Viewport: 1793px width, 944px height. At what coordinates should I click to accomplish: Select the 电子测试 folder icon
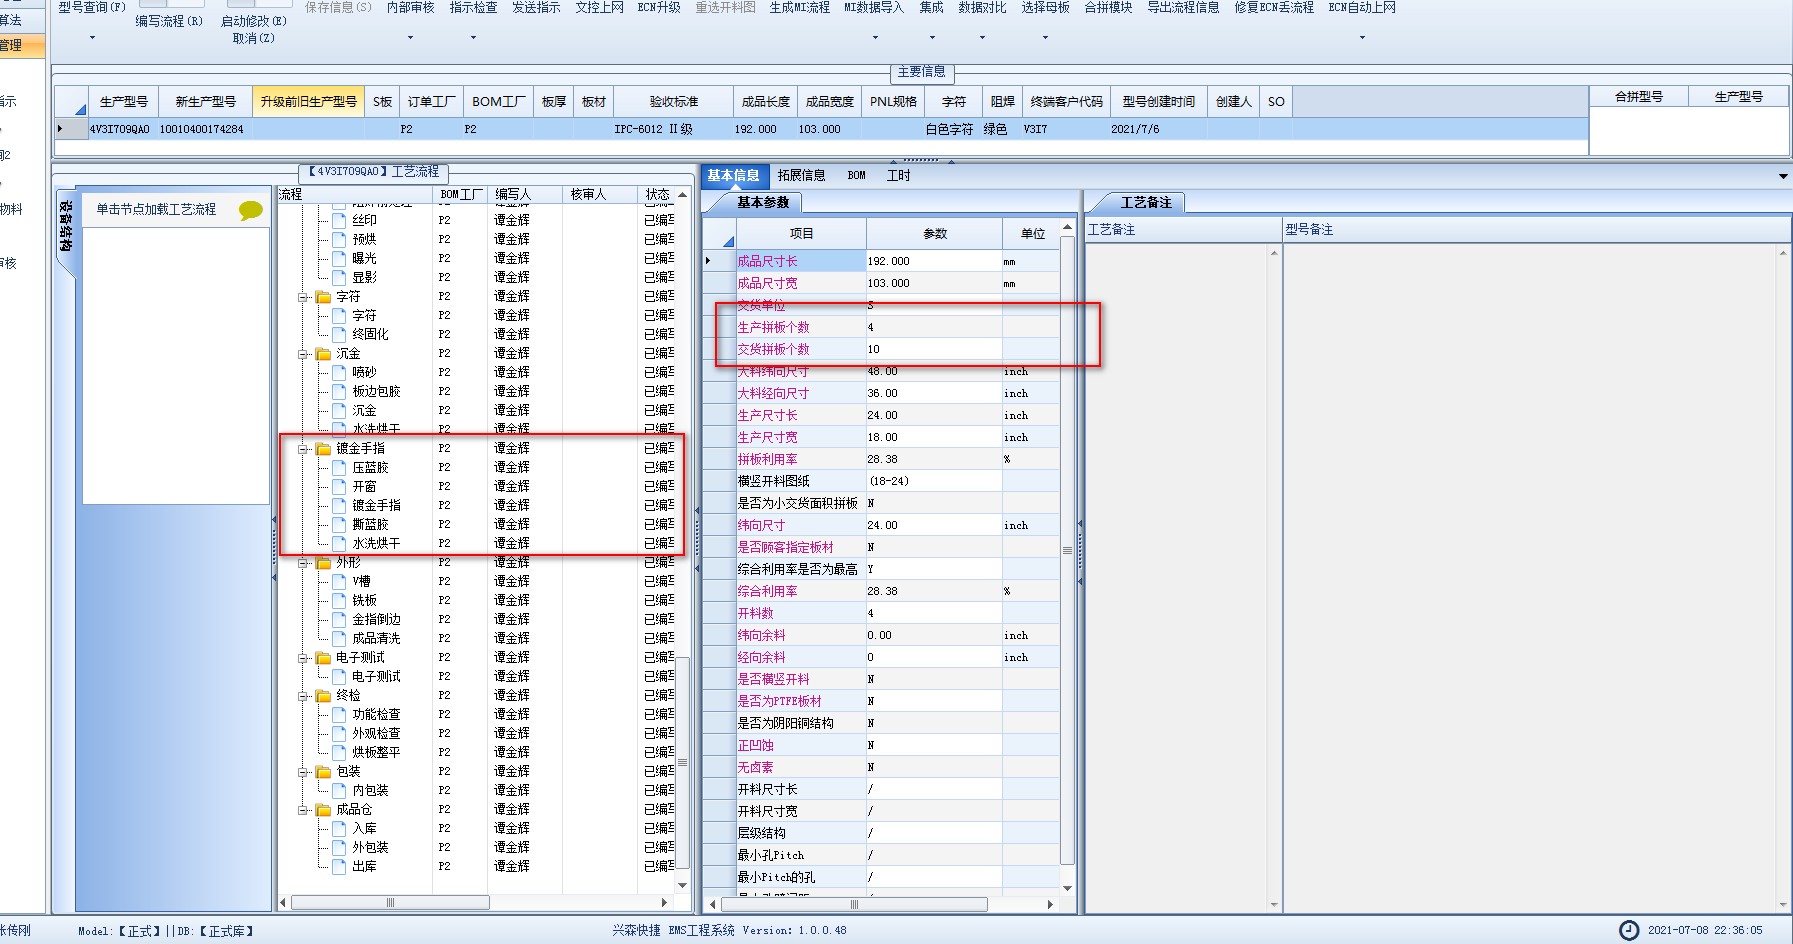323,658
